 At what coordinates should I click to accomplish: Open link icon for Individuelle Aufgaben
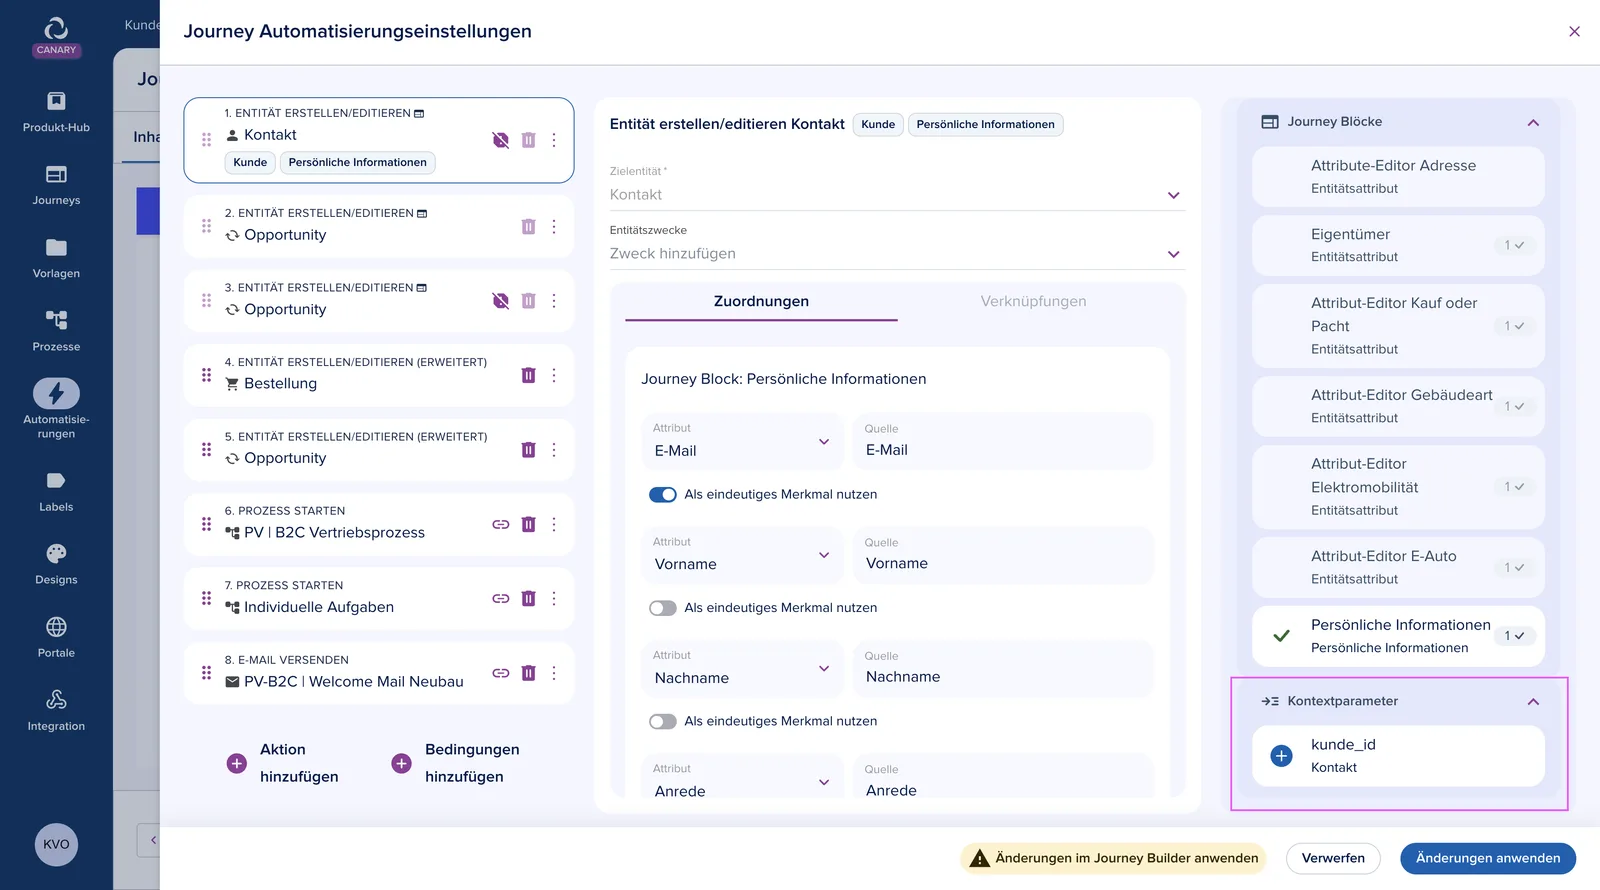click(501, 598)
